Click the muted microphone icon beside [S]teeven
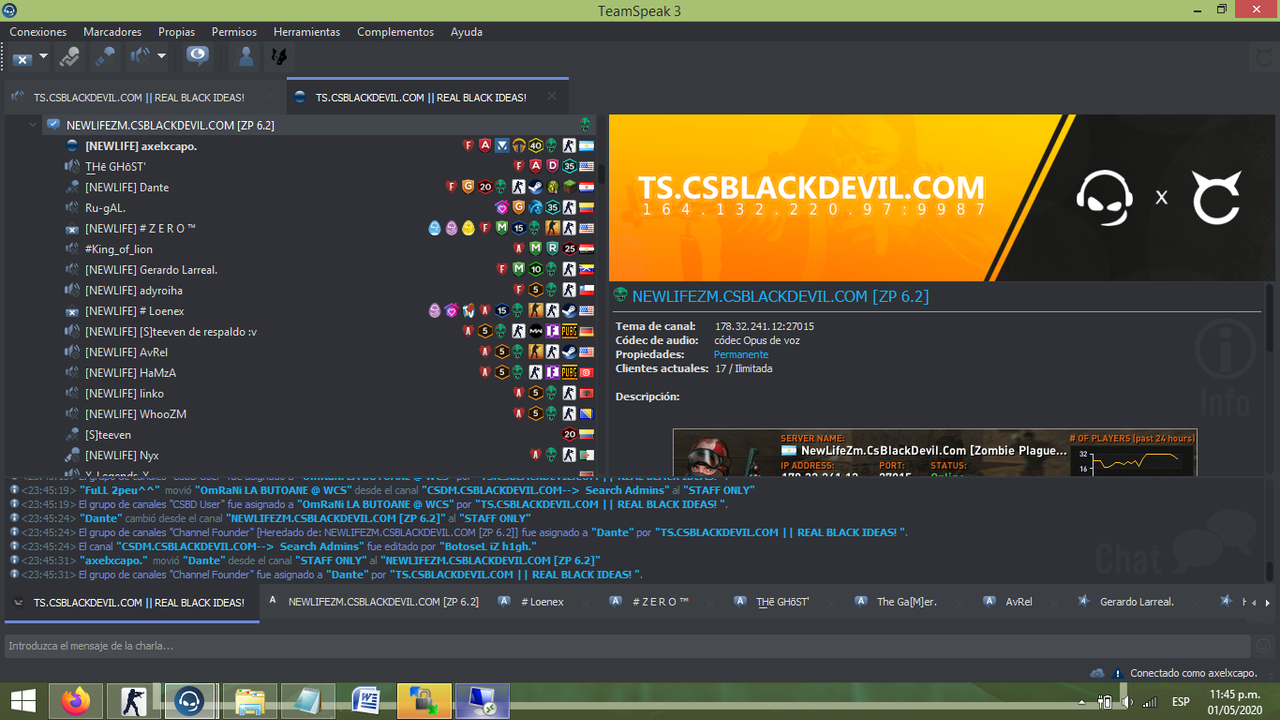This screenshot has width=1280, height=720. tap(72, 435)
